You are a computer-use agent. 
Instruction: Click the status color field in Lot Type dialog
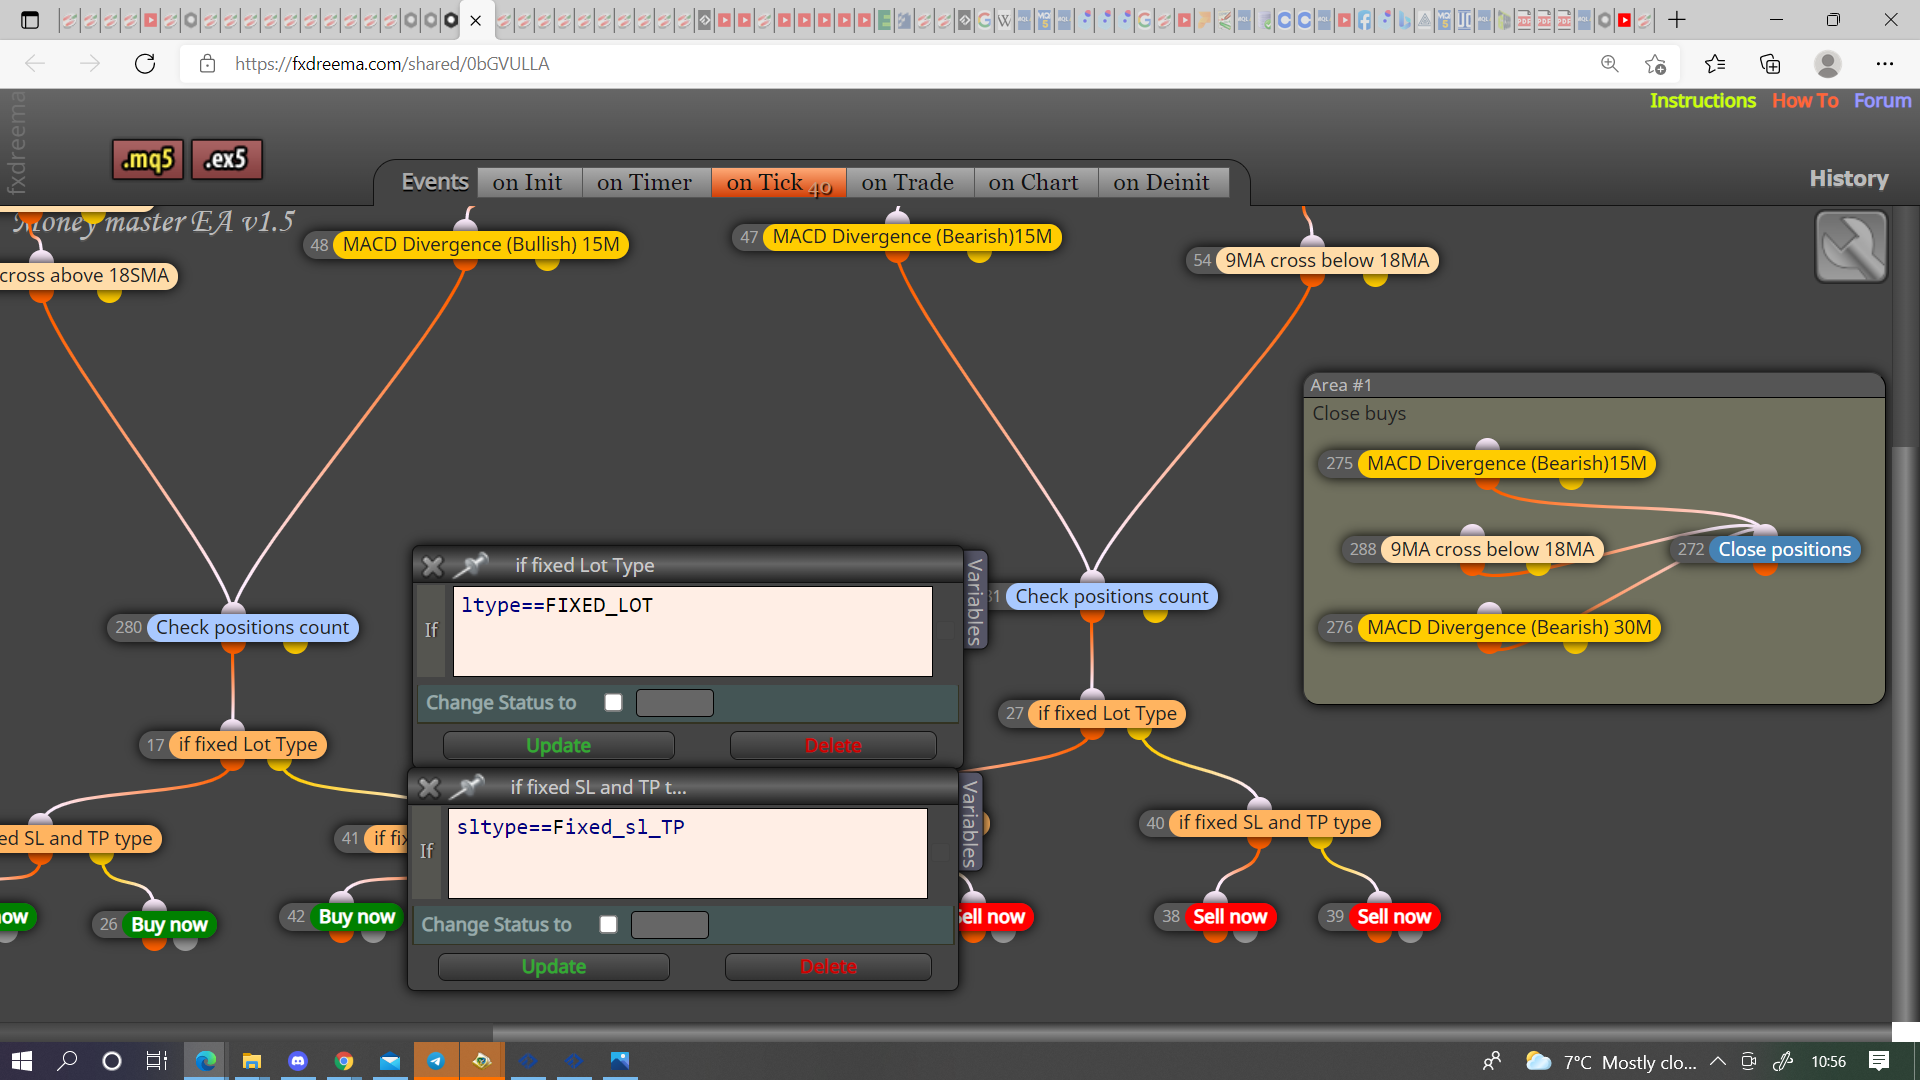[675, 703]
